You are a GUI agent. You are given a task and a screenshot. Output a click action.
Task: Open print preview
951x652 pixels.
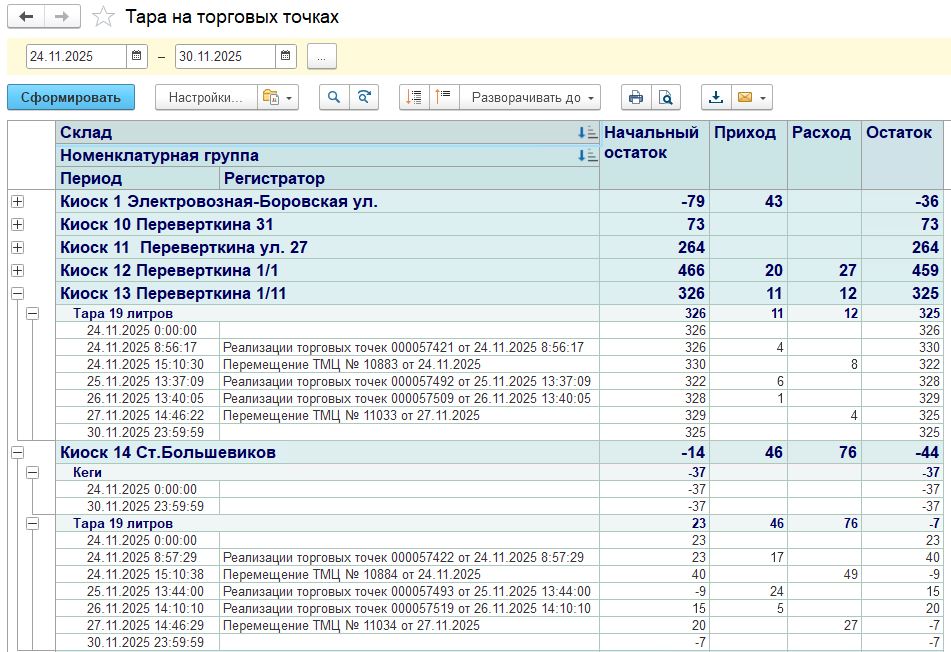click(665, 97)
